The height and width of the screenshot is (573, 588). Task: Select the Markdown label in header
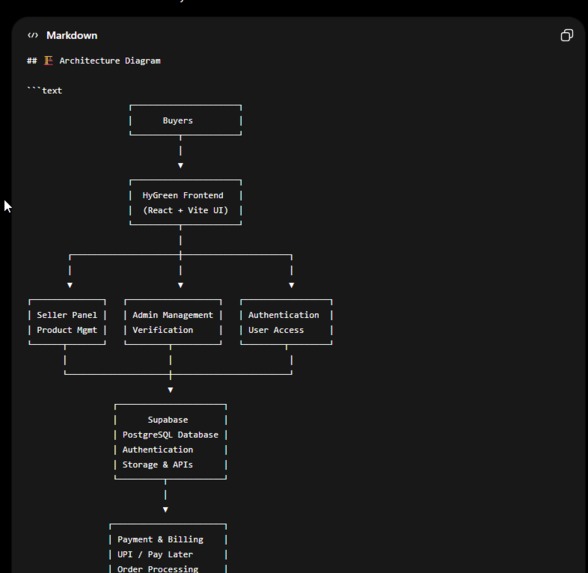point(72,35)
